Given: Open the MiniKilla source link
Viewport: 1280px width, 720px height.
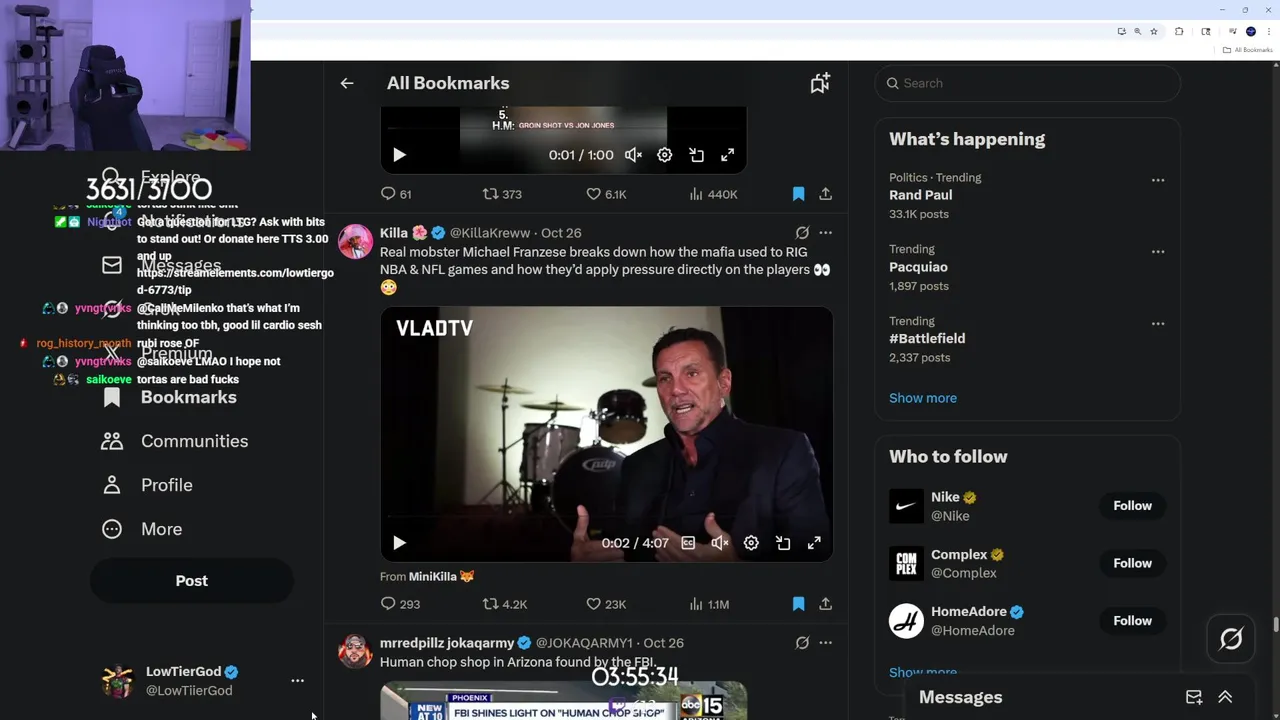Looking at the screenshot, I should pyautogui.click(x=441, y=576).
